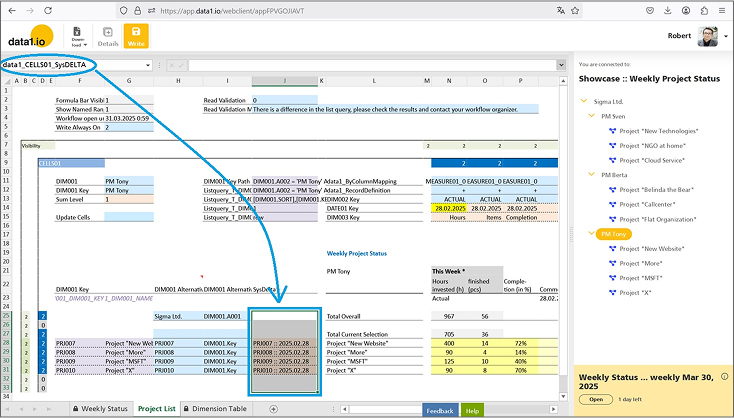This screenshot has height=418, width=734.
Task: Click the Total Overall hours value 967
Action: pyautogui.click(x=448, y=316)
